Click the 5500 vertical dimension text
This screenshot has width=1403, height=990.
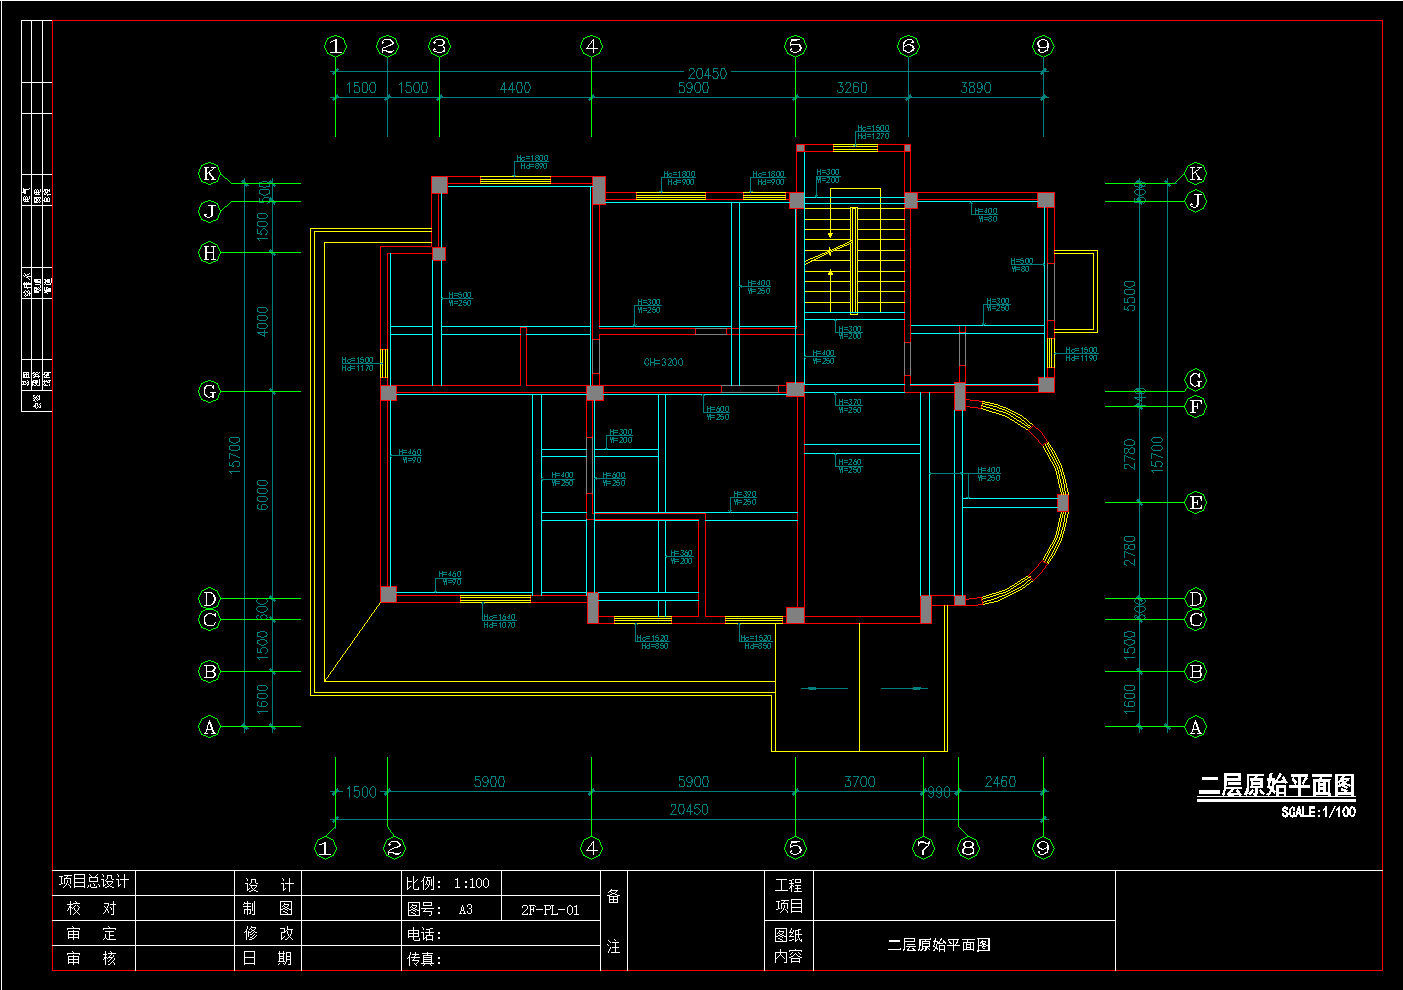1130,295
